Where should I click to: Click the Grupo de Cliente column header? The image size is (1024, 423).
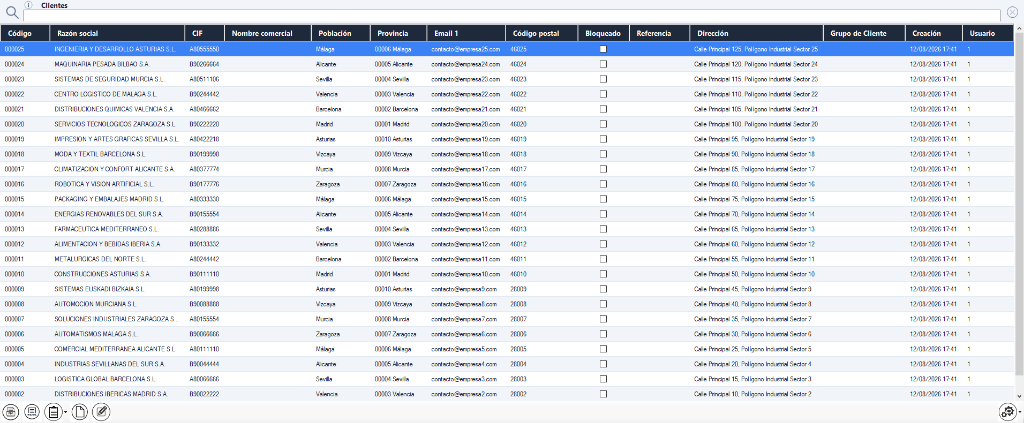click(864, 33)
